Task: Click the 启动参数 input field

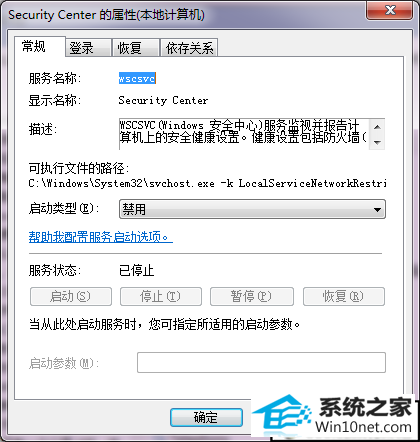Action: click(x=261, y=362)
